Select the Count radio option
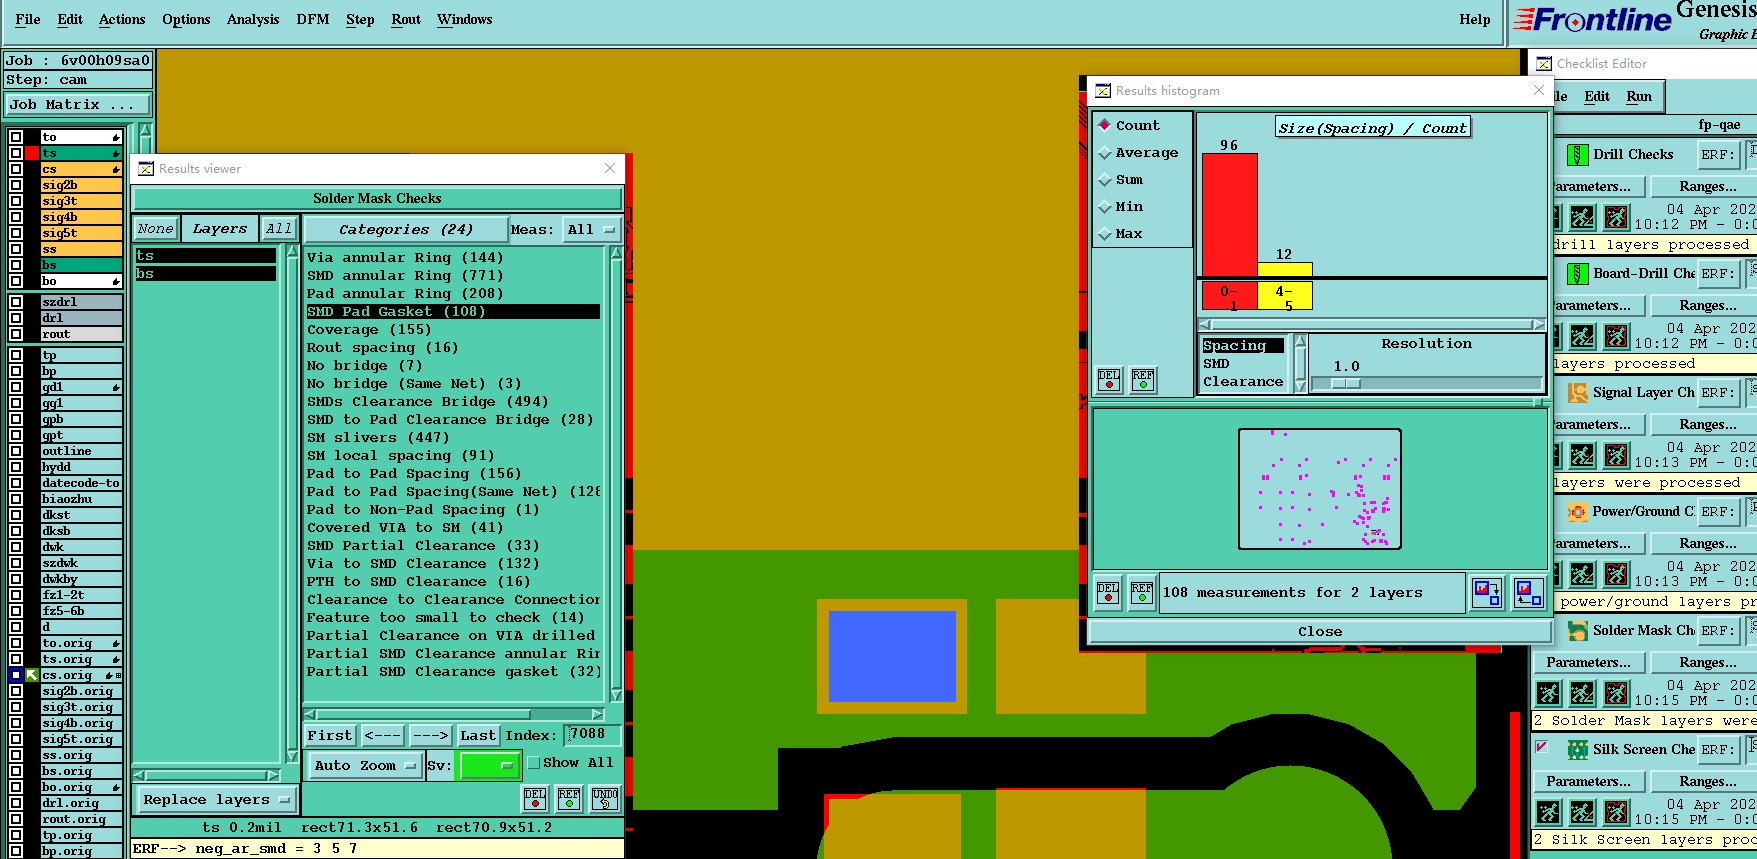The width and height of the screenshot is (1757, 859). pos(1105,125)
